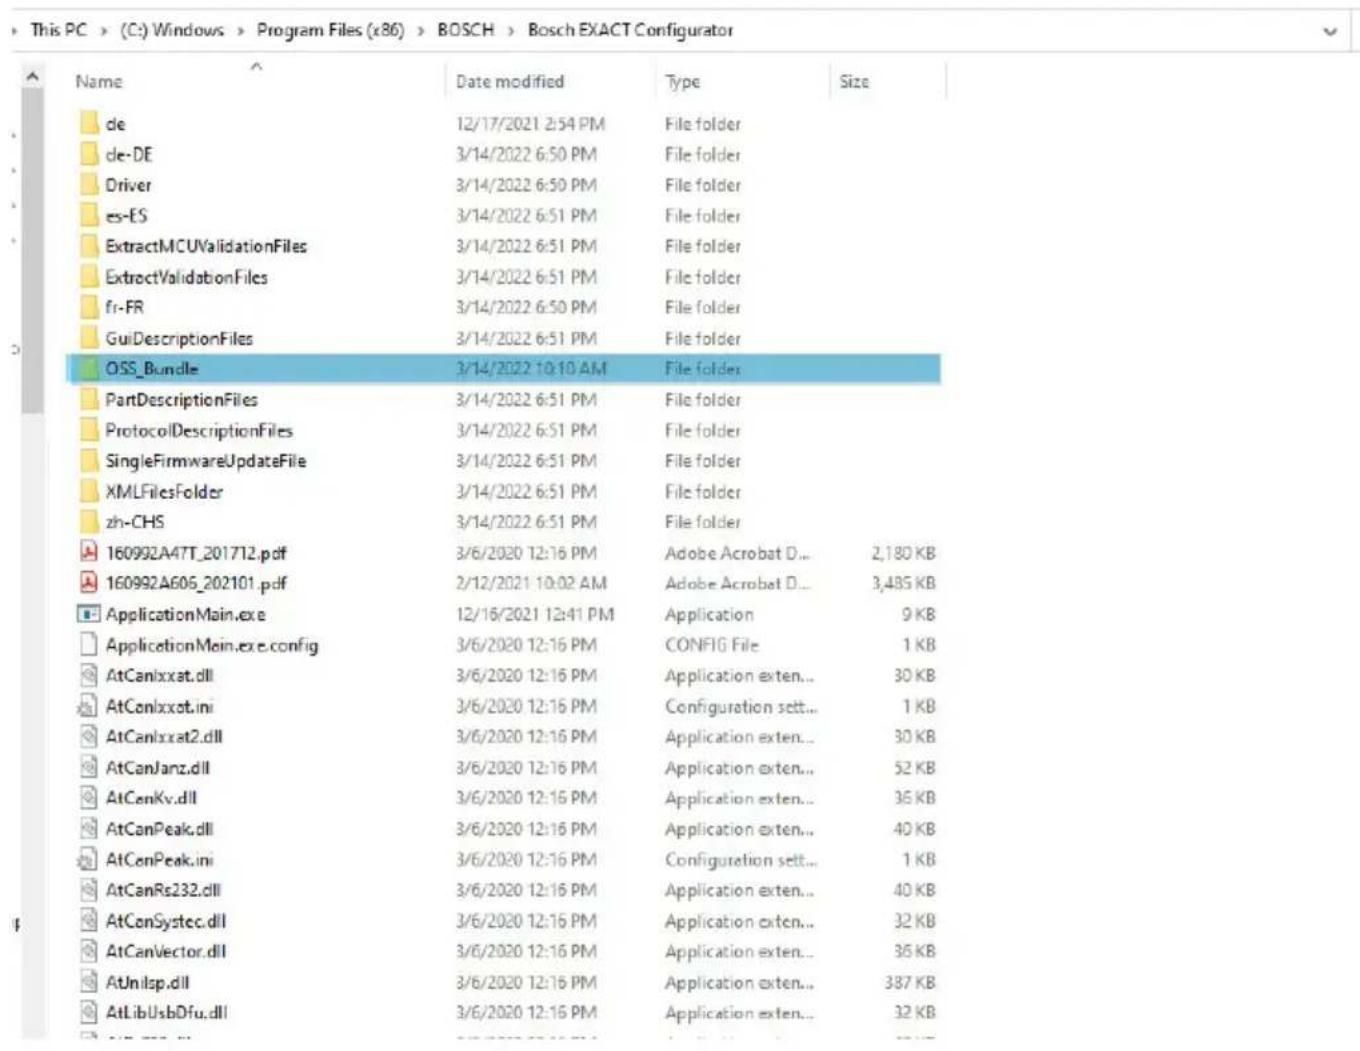Click the fr-FR folder icon
This screenshot has height=1051, width=1360.
[x=89, y=308]
